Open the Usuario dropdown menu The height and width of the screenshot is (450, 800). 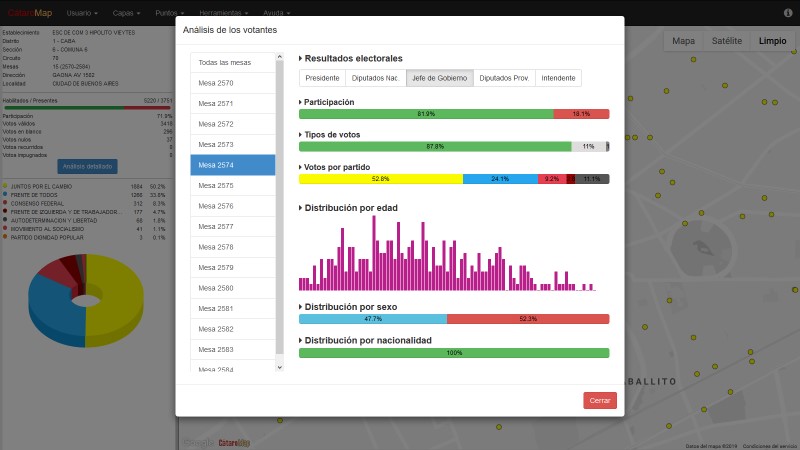point(82,13)
